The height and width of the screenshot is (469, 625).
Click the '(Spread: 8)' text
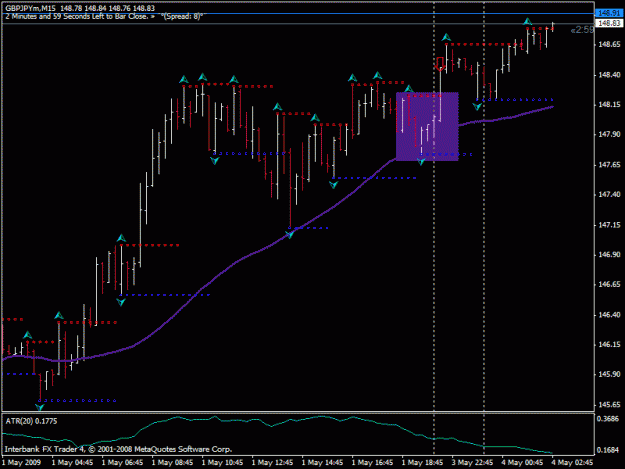coord(182,17)
